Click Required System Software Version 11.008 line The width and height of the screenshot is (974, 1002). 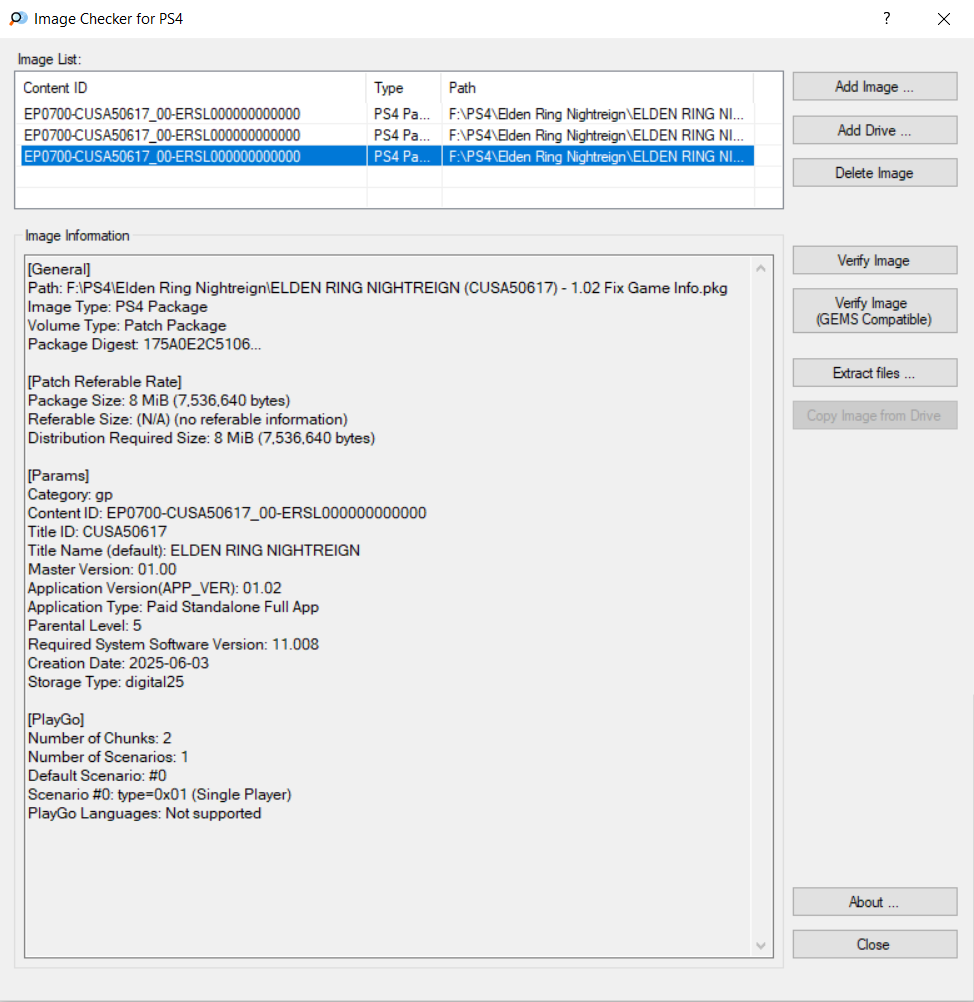(x=173, y=645)
